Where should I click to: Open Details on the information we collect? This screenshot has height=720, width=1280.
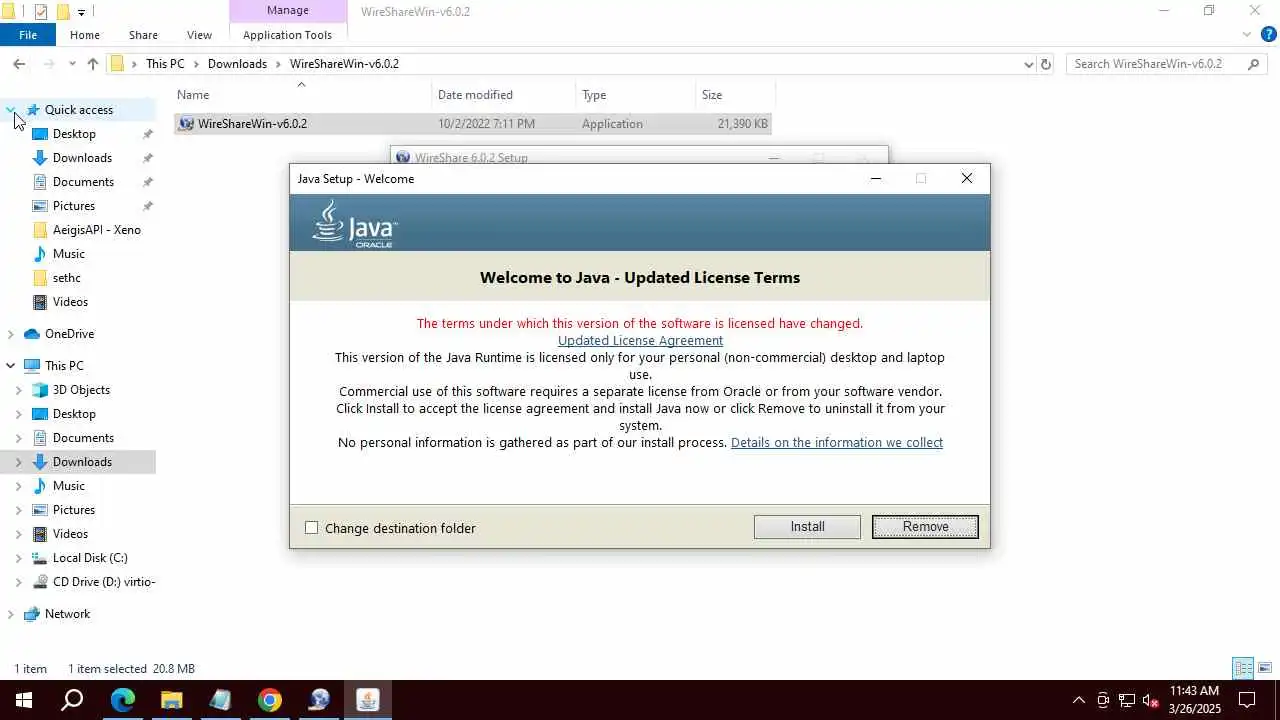[x=837, y=442]
